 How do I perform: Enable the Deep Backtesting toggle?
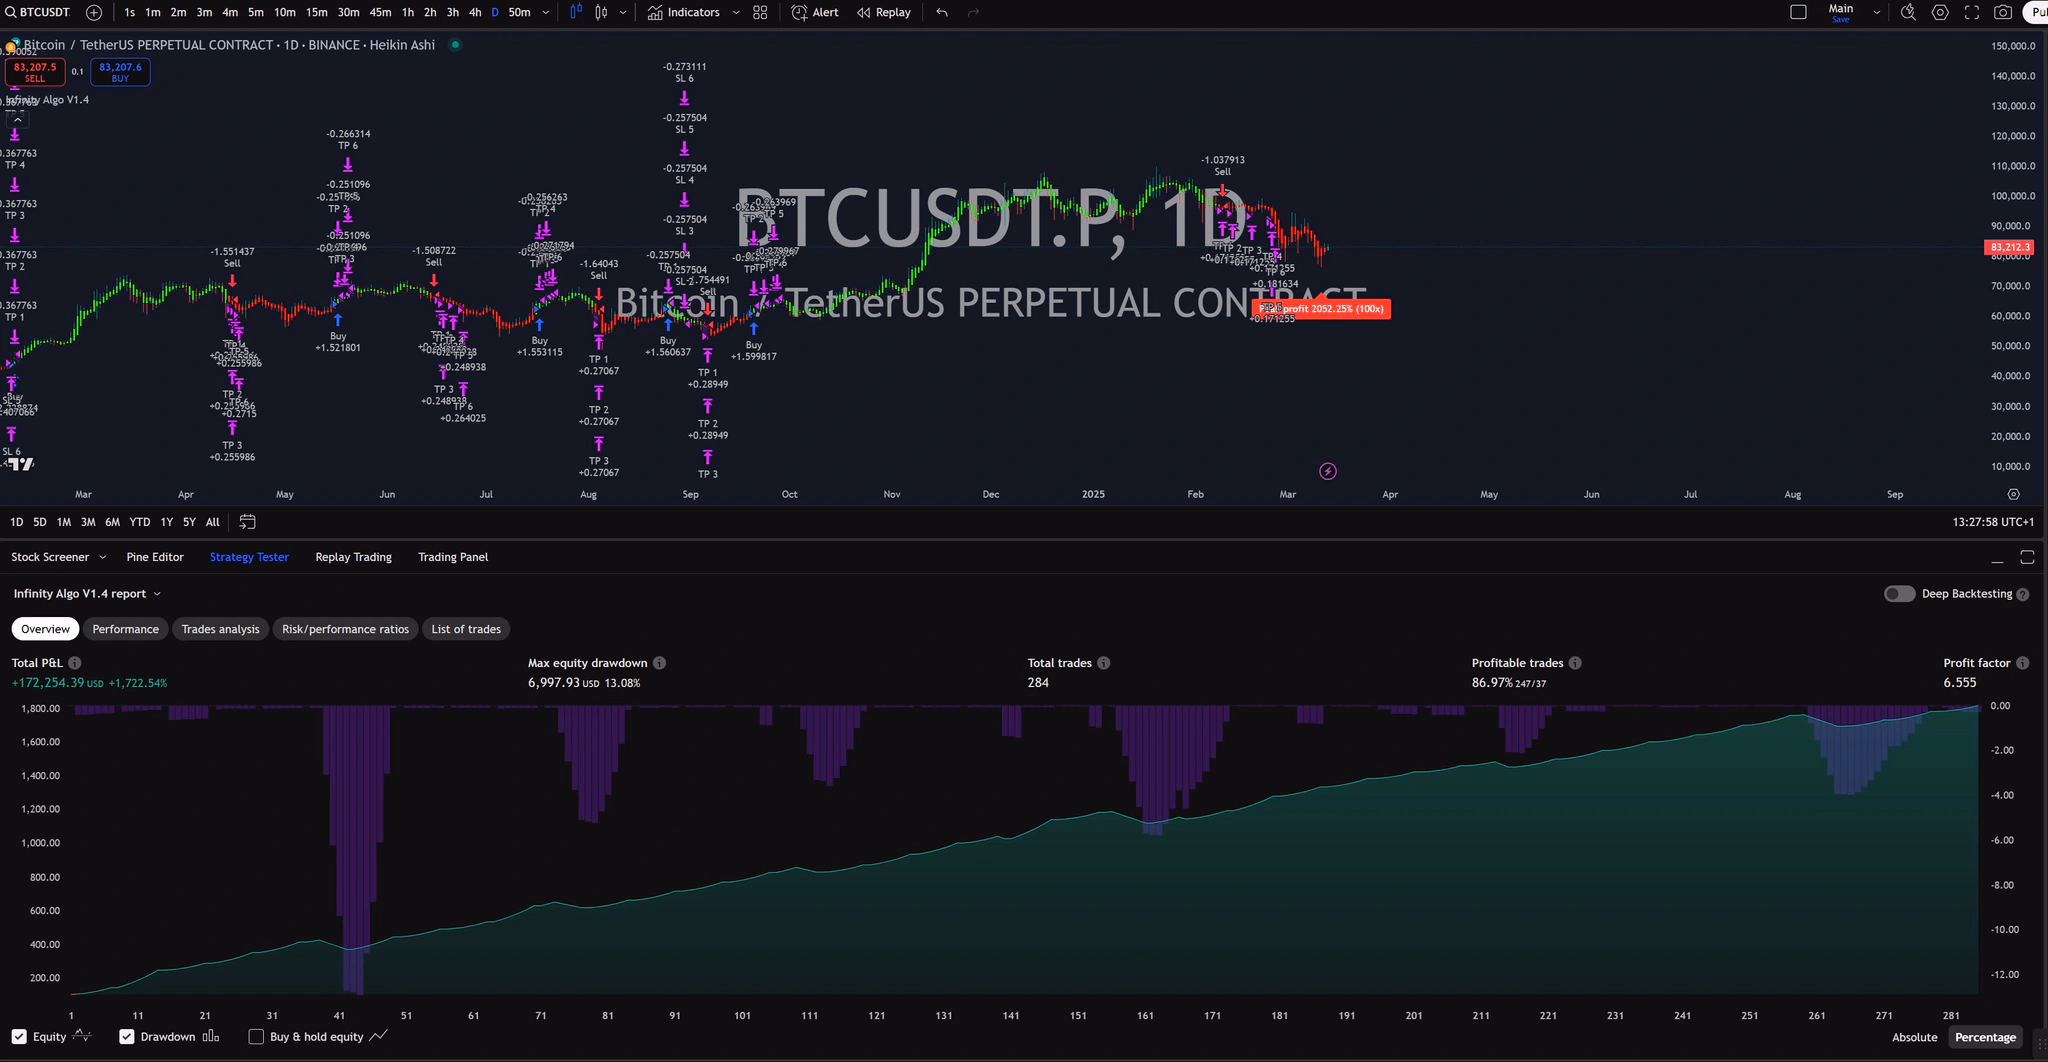tap(1898, 593)
